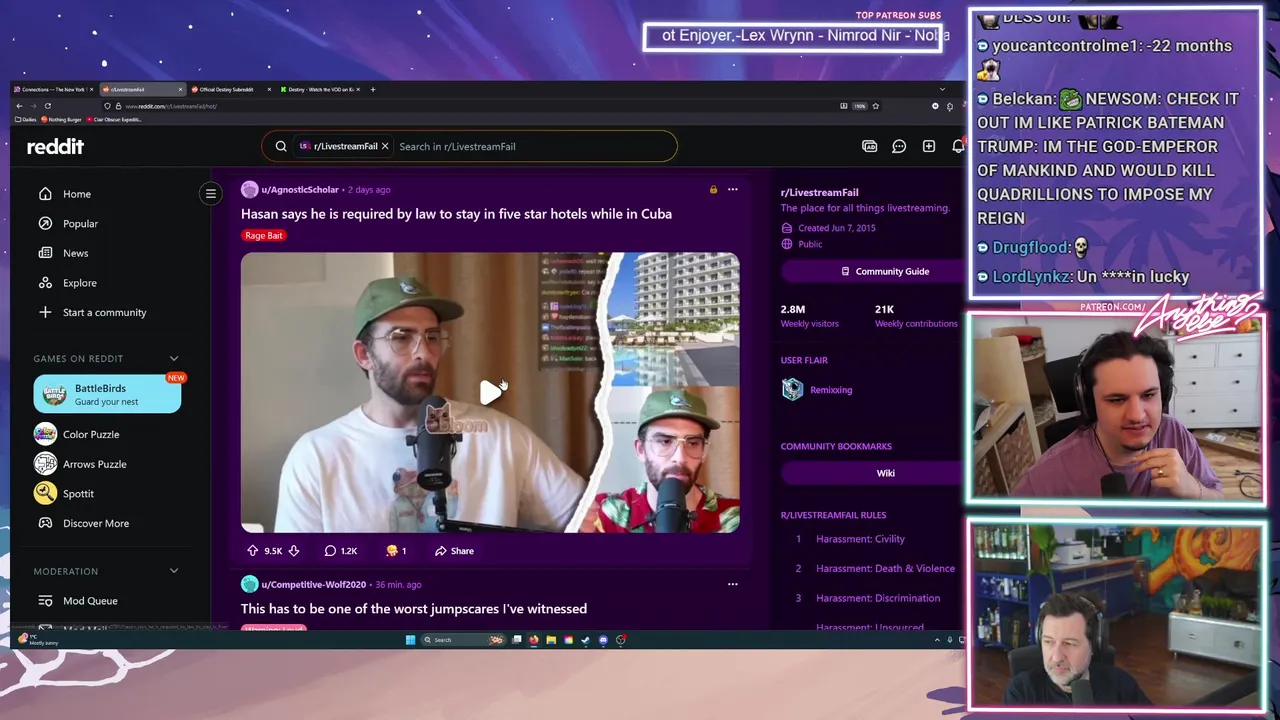The height and width of the screenshot is (720, 1280).
Task: Downvote the Hasan post
Action: (x=294, y=551)
